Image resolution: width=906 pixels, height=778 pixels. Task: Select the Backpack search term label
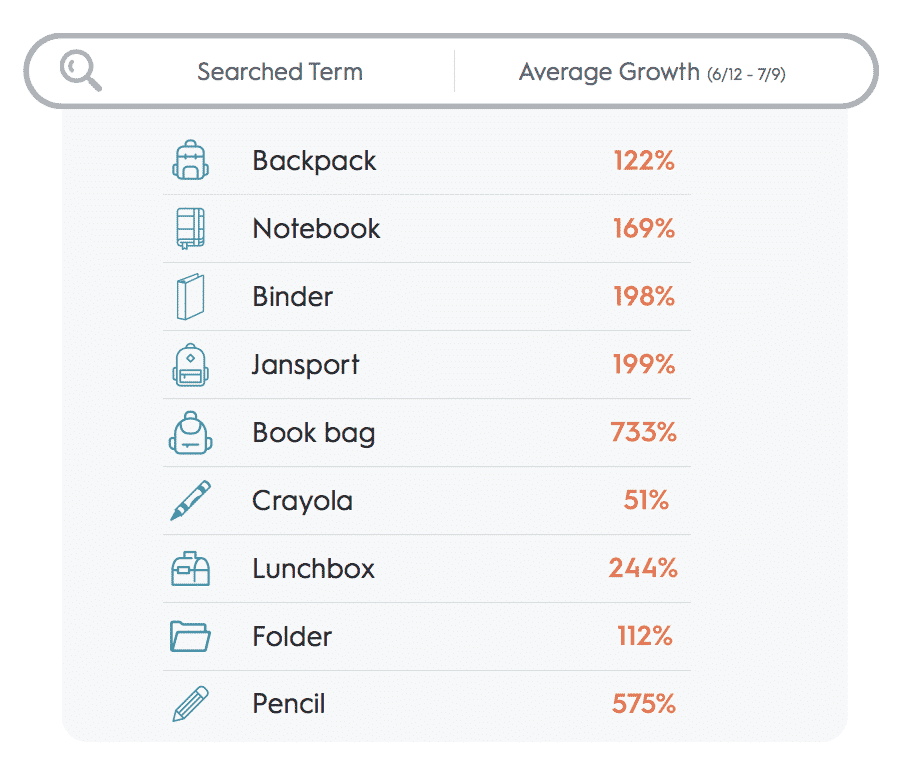click(314, 161)
